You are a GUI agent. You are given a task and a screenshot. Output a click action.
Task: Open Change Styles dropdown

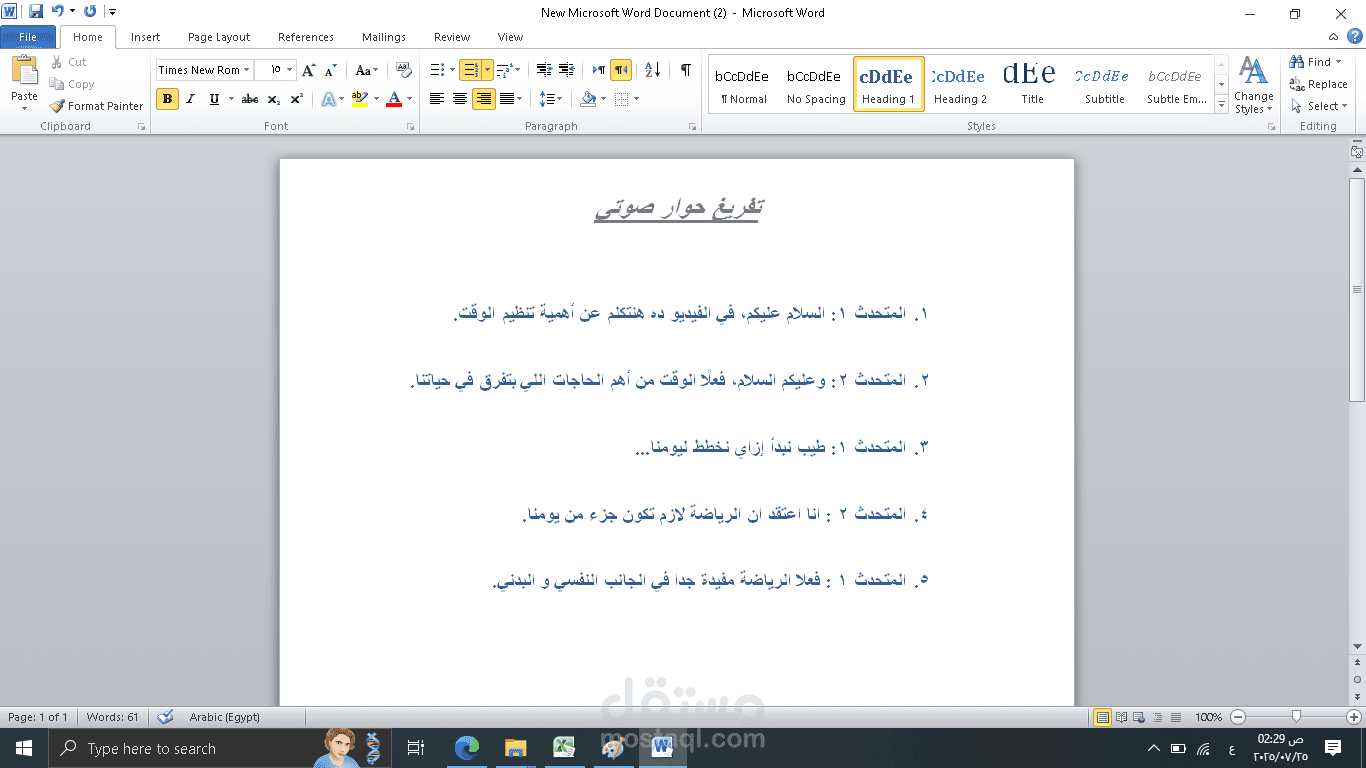click(x=1253, y=86)
